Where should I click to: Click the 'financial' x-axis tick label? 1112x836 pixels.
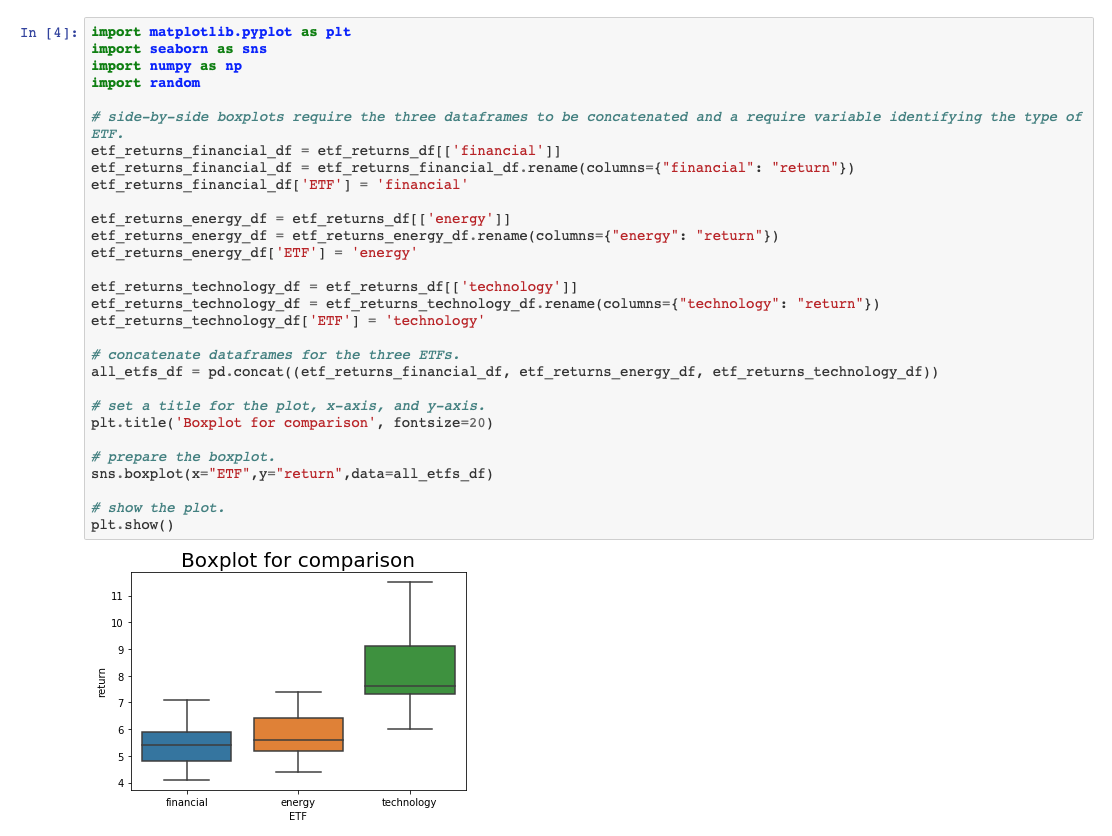(186, 802)
